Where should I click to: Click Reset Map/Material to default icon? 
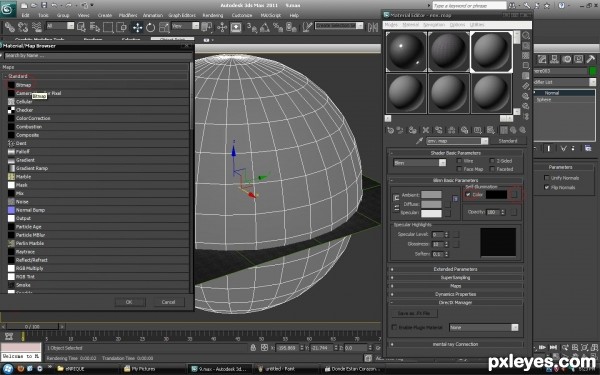[x=426, y=130]
